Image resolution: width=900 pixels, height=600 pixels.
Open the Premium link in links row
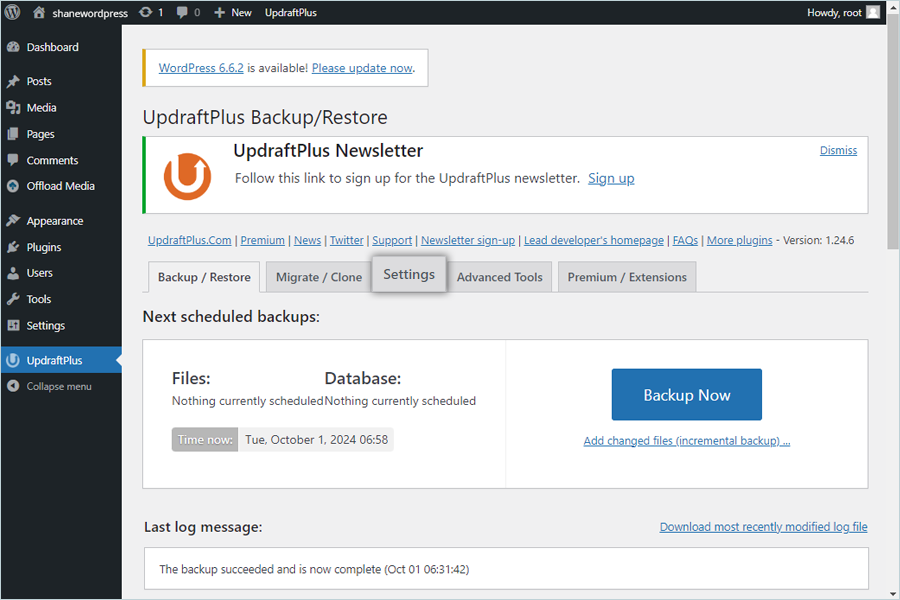(x=262, y=241)
